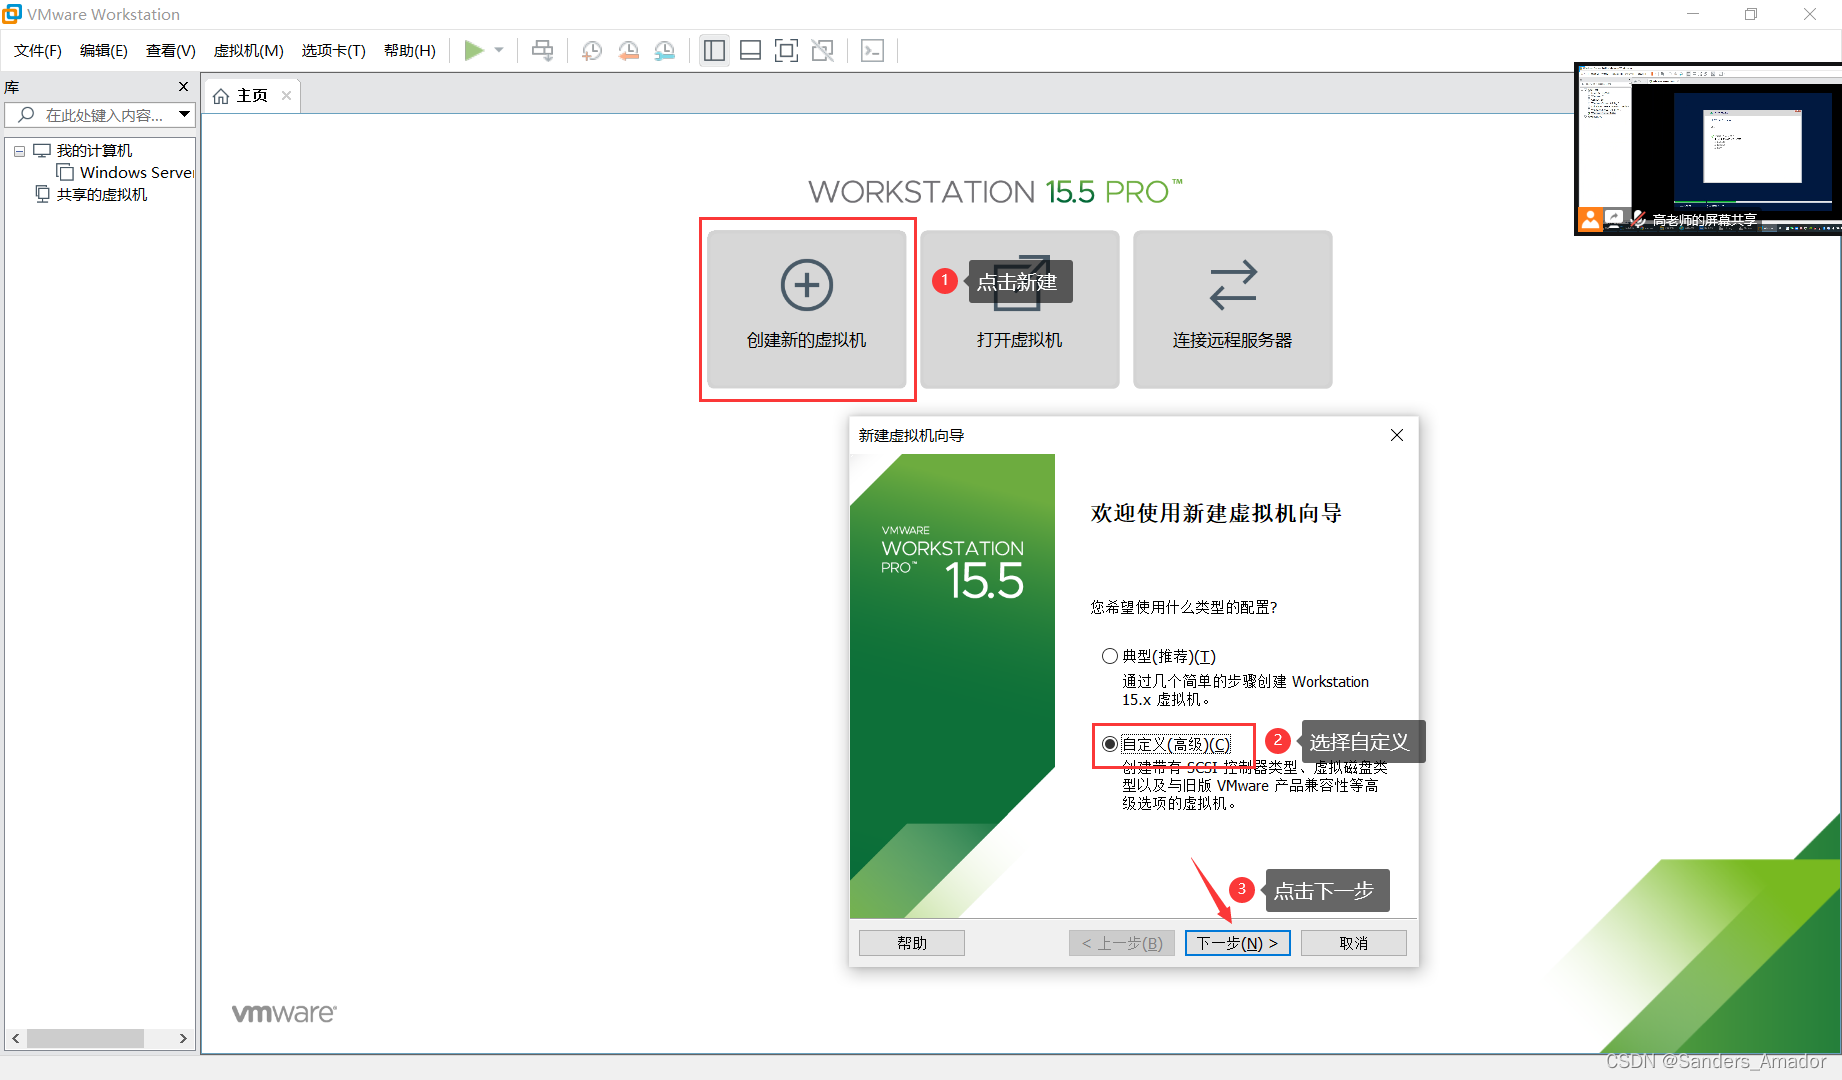1842x1080 pixels.
Task: Open the 文件(F) menu
Action: [x=38, y=50]
